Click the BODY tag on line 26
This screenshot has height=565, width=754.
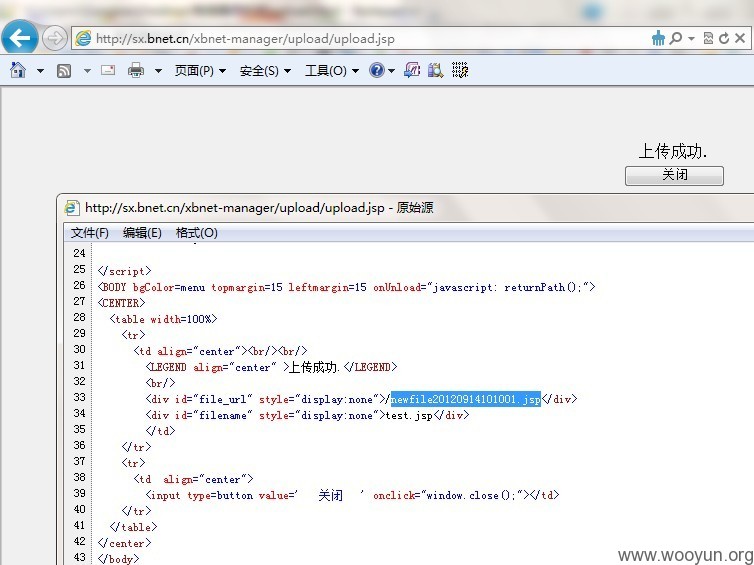coord(346,287)
